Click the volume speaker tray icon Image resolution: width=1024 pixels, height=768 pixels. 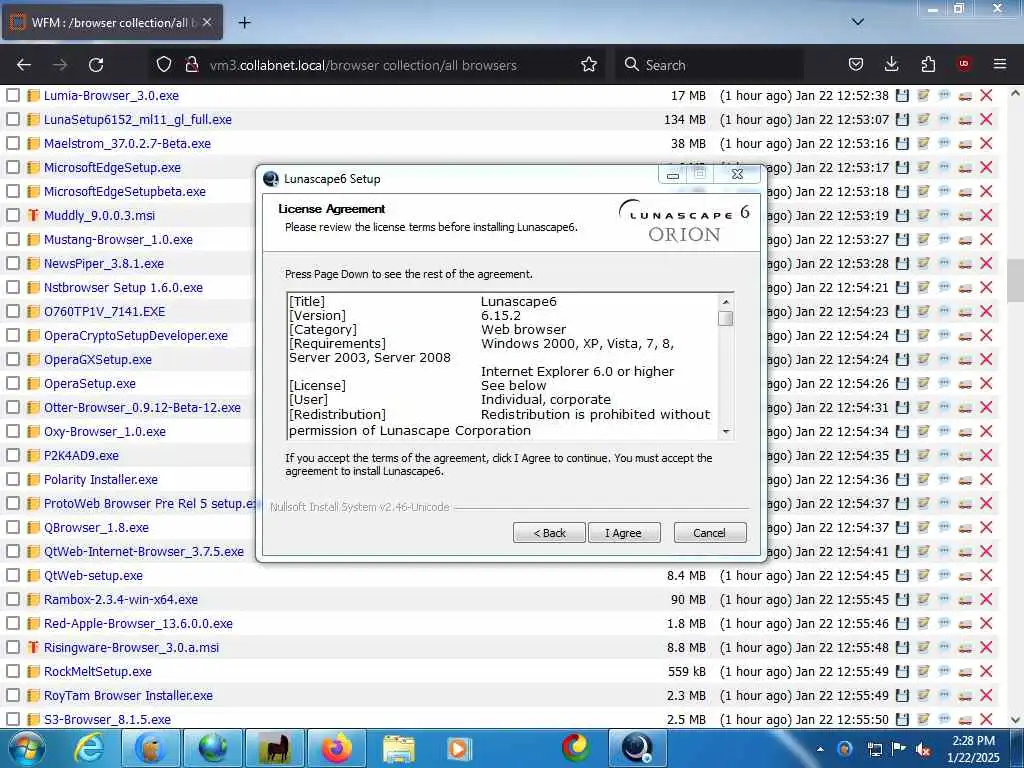[x=923, y=750]
